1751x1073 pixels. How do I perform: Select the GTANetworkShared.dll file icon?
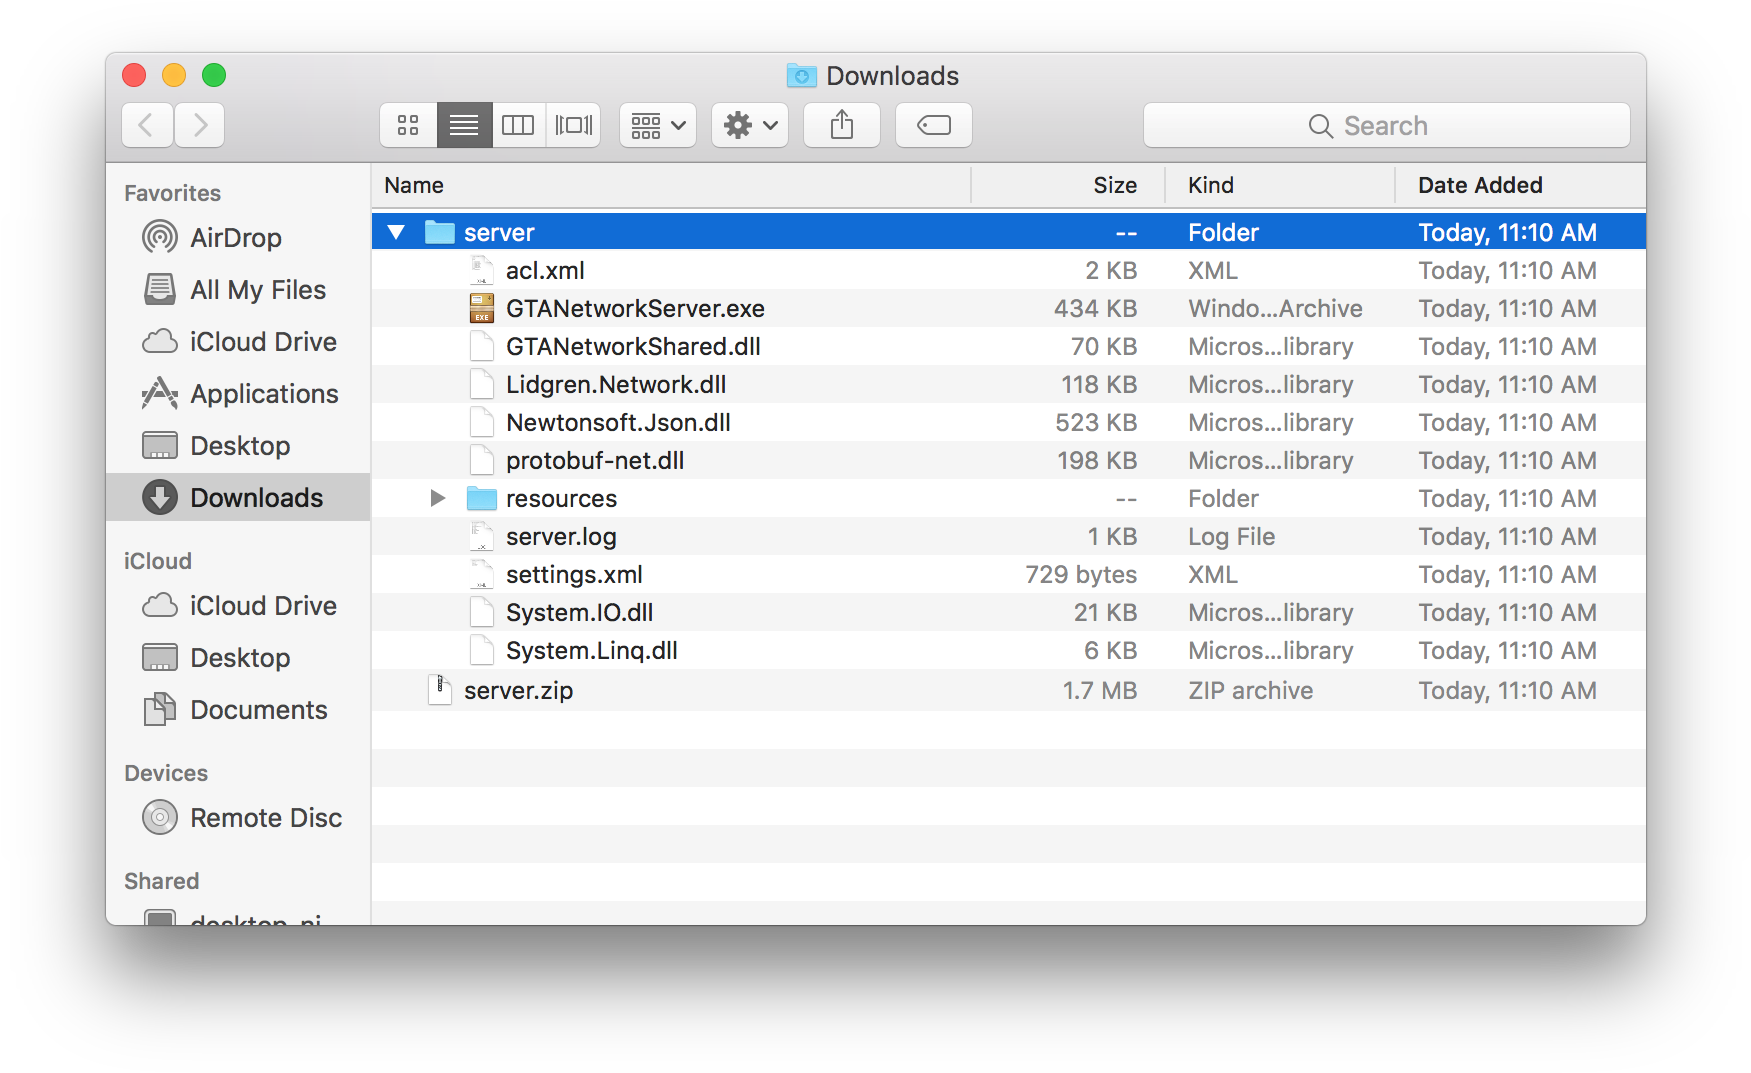482,346
